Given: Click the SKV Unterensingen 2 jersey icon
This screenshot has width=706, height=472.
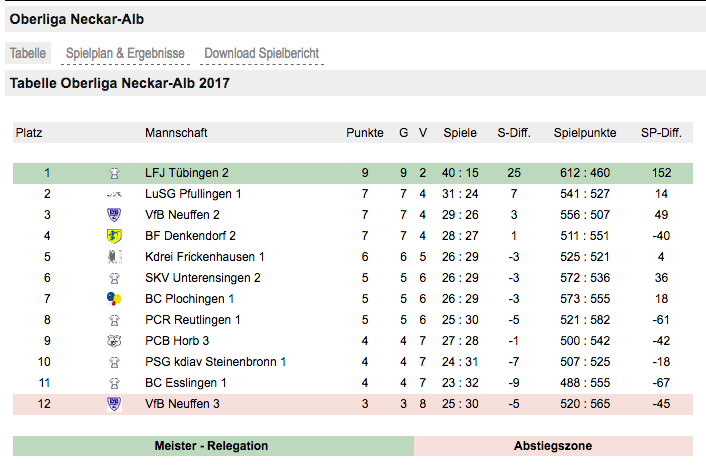Looking at the screenshot, I should tap(114, 278).
